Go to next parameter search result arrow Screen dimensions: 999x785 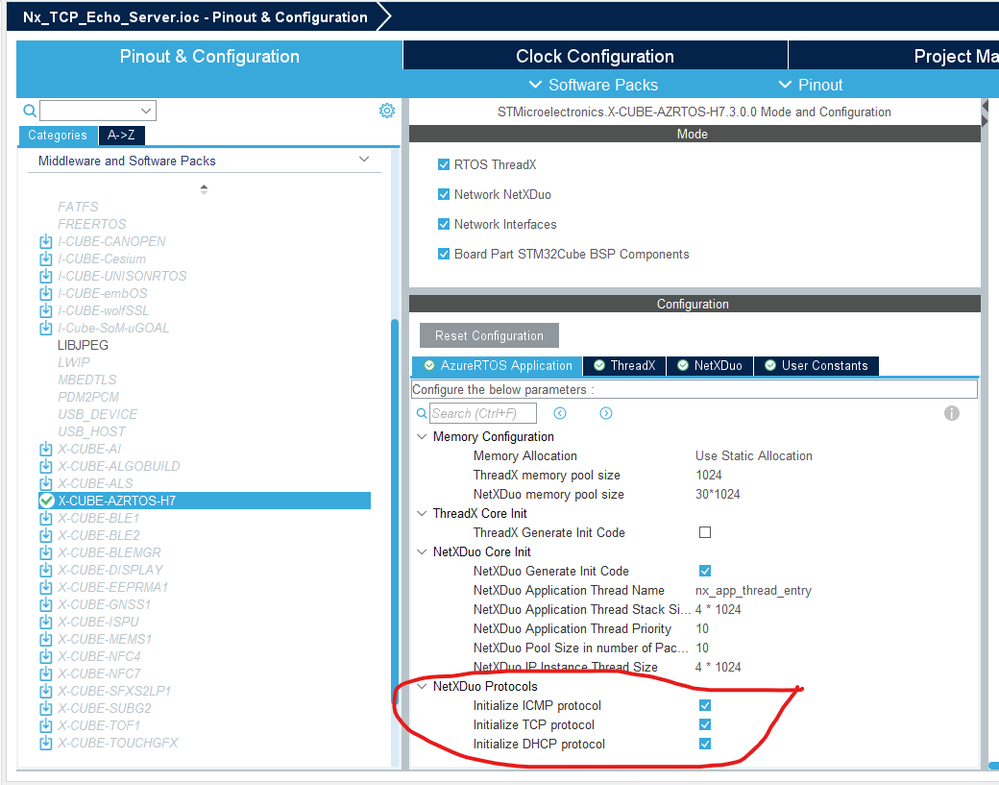coord(606,414)
